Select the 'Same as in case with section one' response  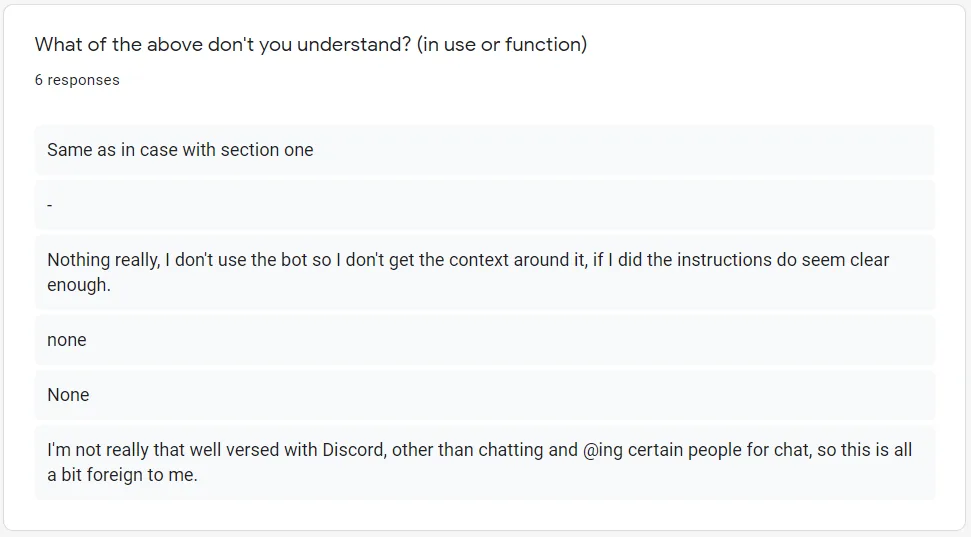(485, 150)
